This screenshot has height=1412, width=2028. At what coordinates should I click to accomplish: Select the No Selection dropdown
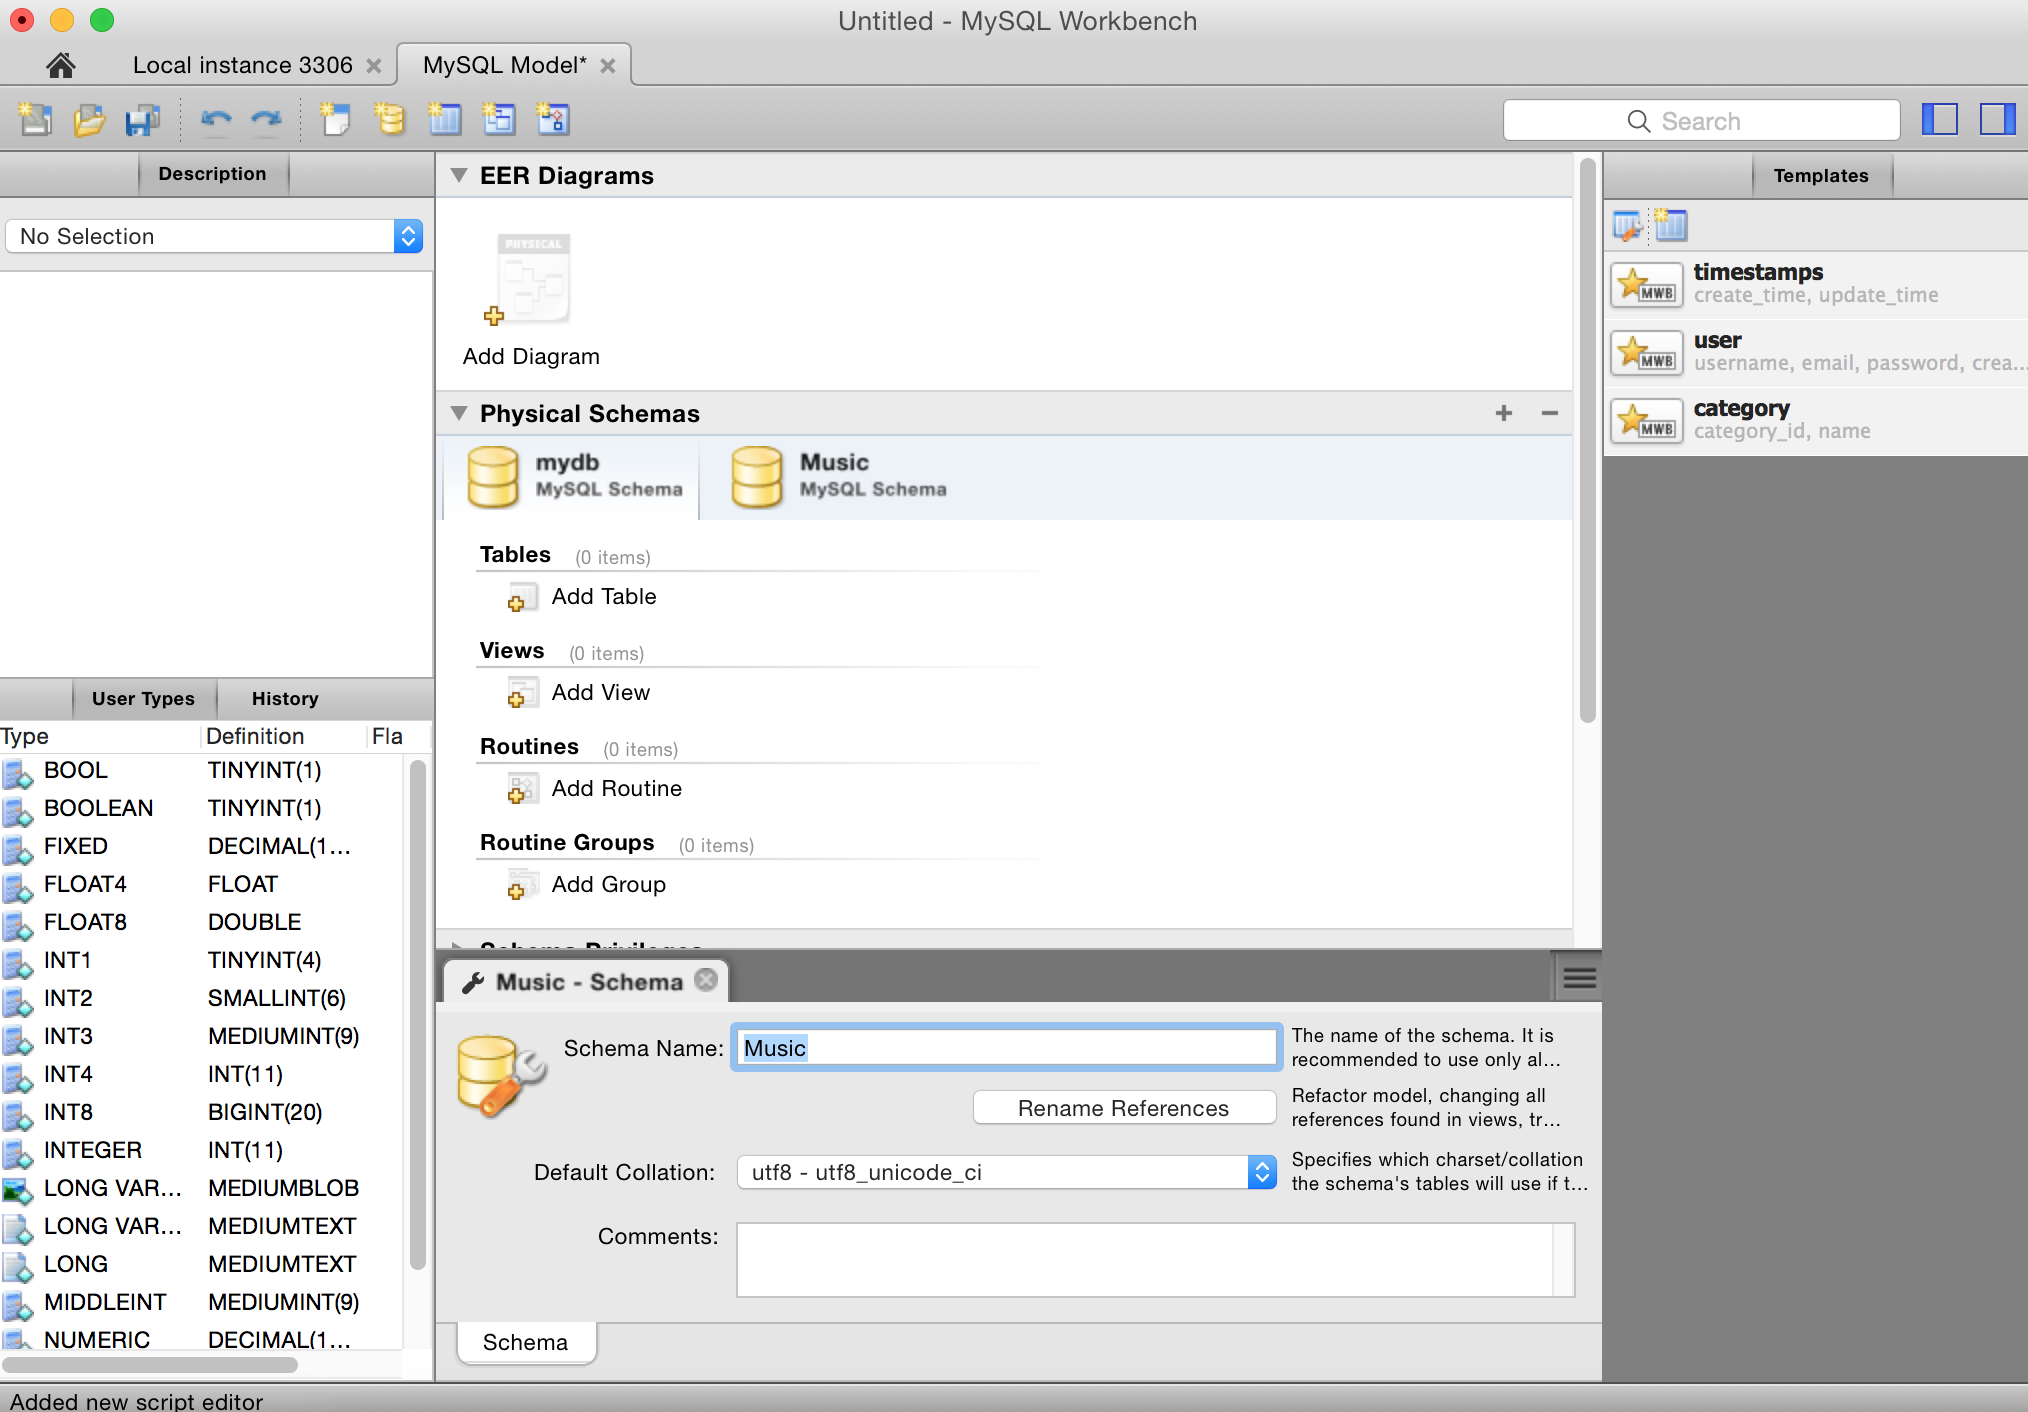[x=214, y=236]
